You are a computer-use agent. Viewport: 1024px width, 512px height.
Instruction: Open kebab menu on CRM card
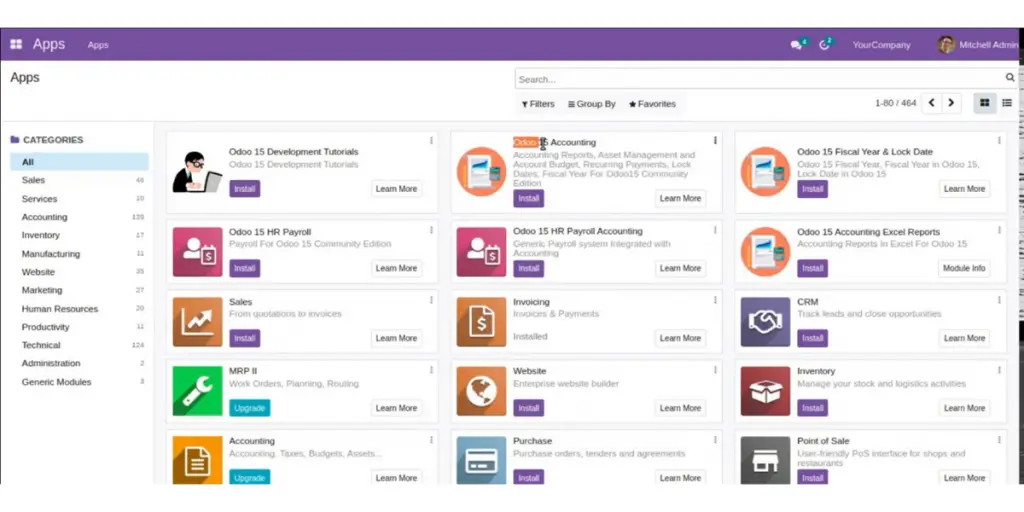[x=999, y=300]
